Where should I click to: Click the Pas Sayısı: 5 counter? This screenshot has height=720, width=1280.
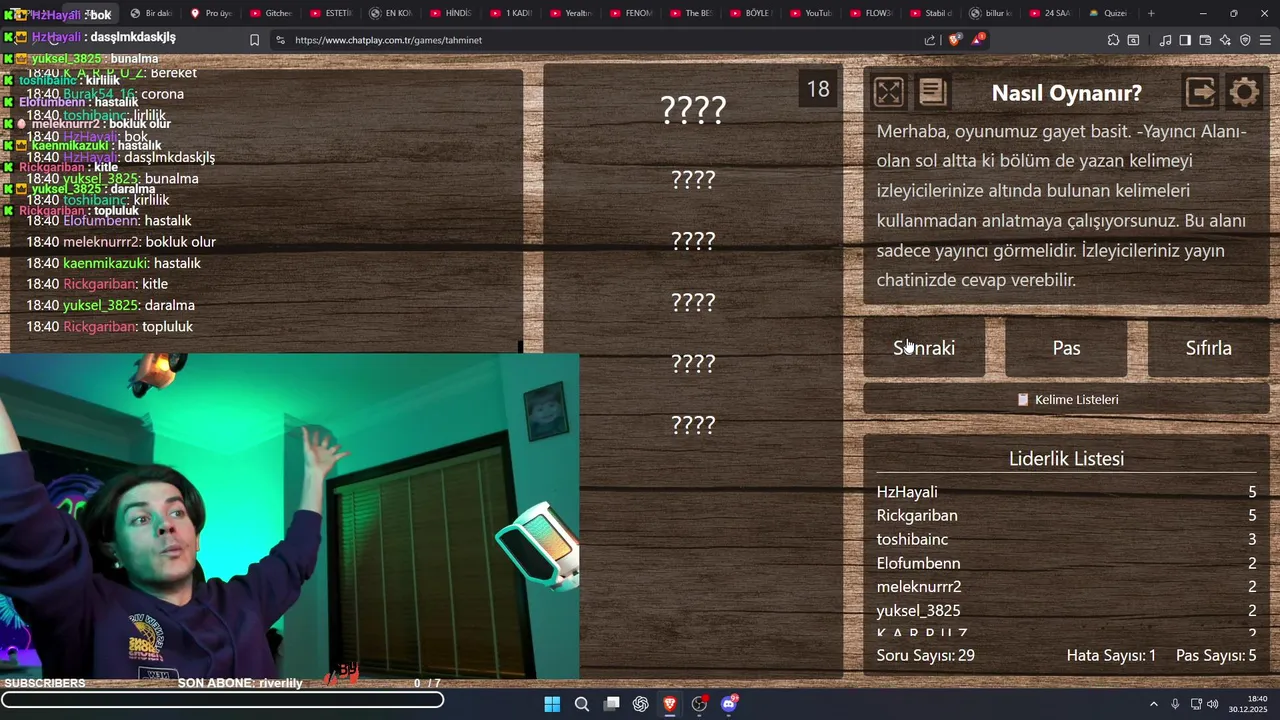1216,655
